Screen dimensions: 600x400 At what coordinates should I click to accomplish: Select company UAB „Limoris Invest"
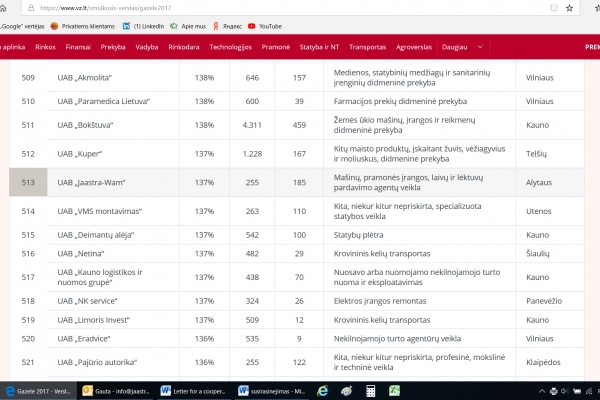click(93, 320)
